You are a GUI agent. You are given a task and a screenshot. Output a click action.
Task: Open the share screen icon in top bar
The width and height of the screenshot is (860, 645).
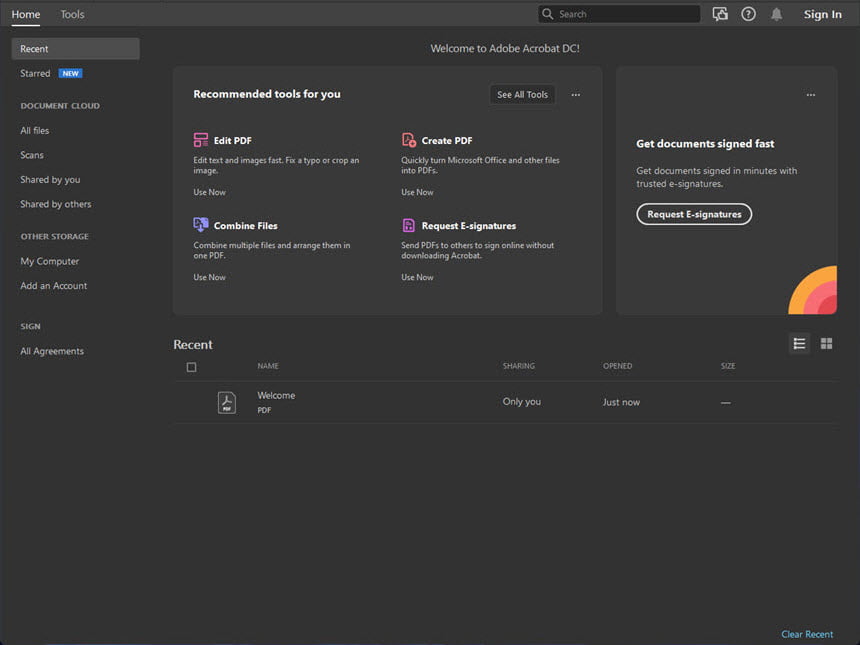click(x=720, y=14)
